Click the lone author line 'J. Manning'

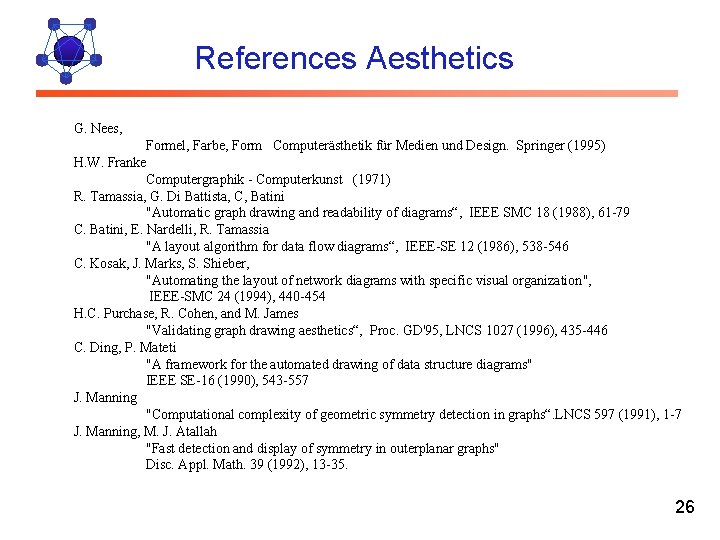pos(105,398)
